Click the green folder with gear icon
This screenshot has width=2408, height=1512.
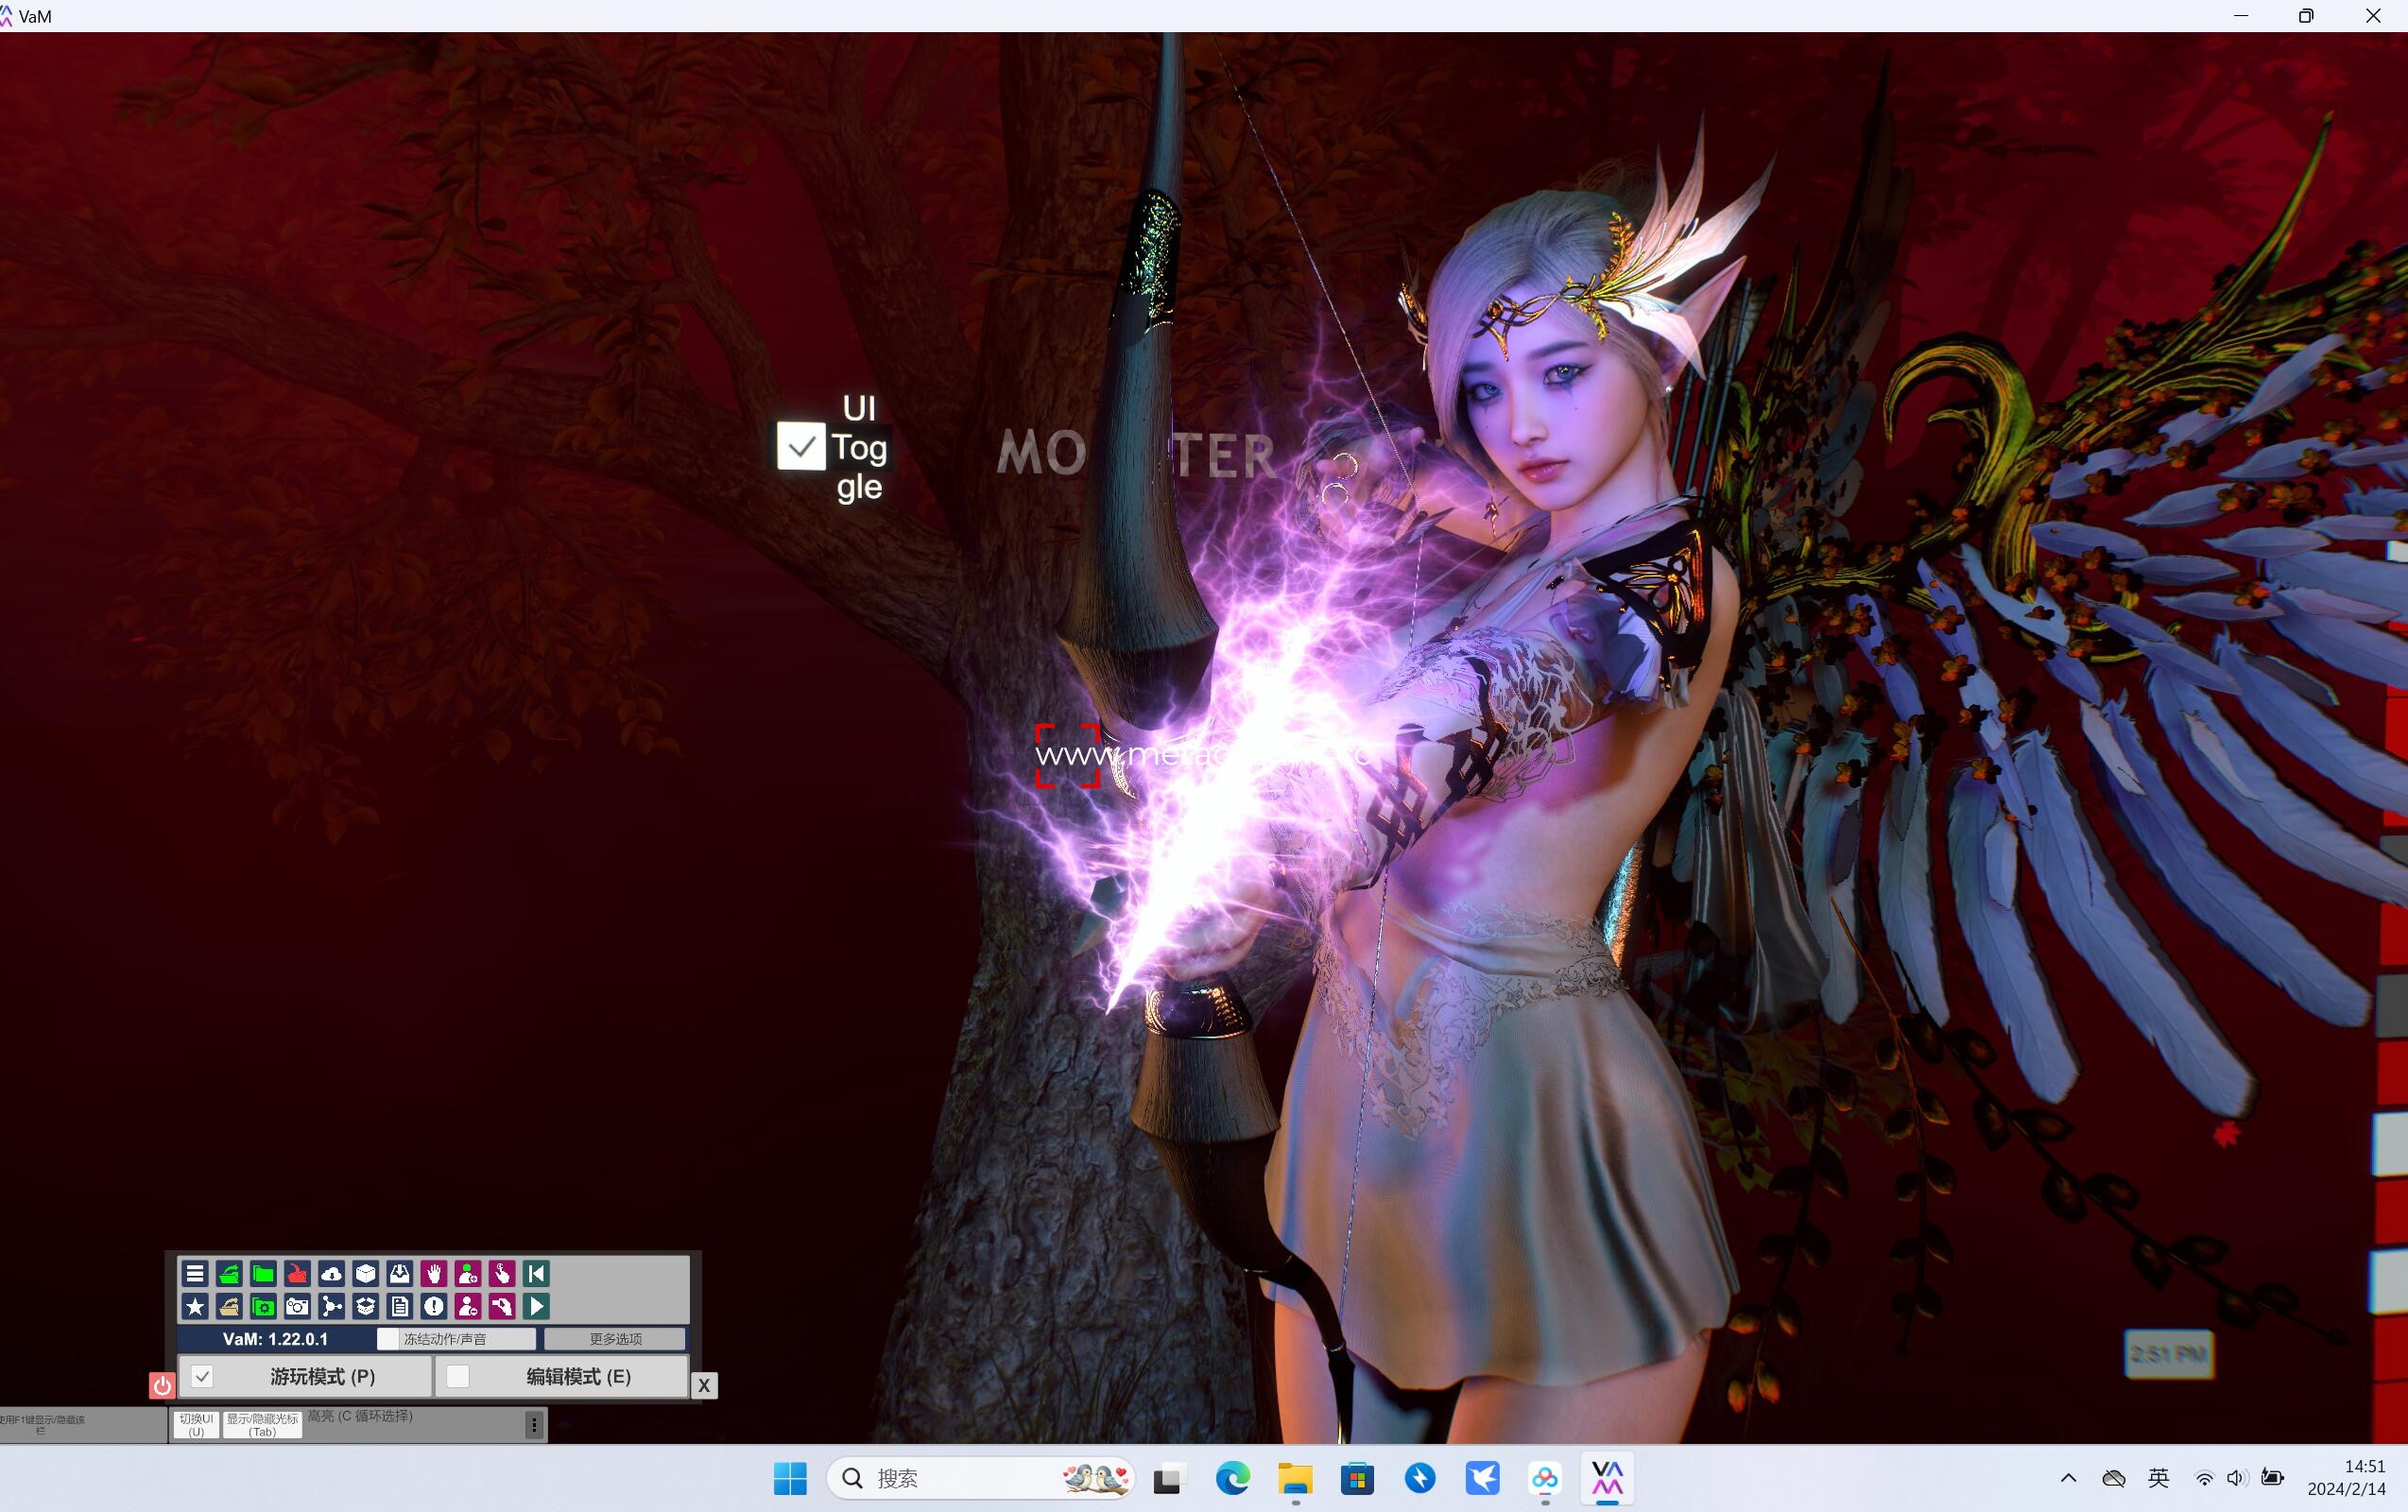[x=263, y=1306]
